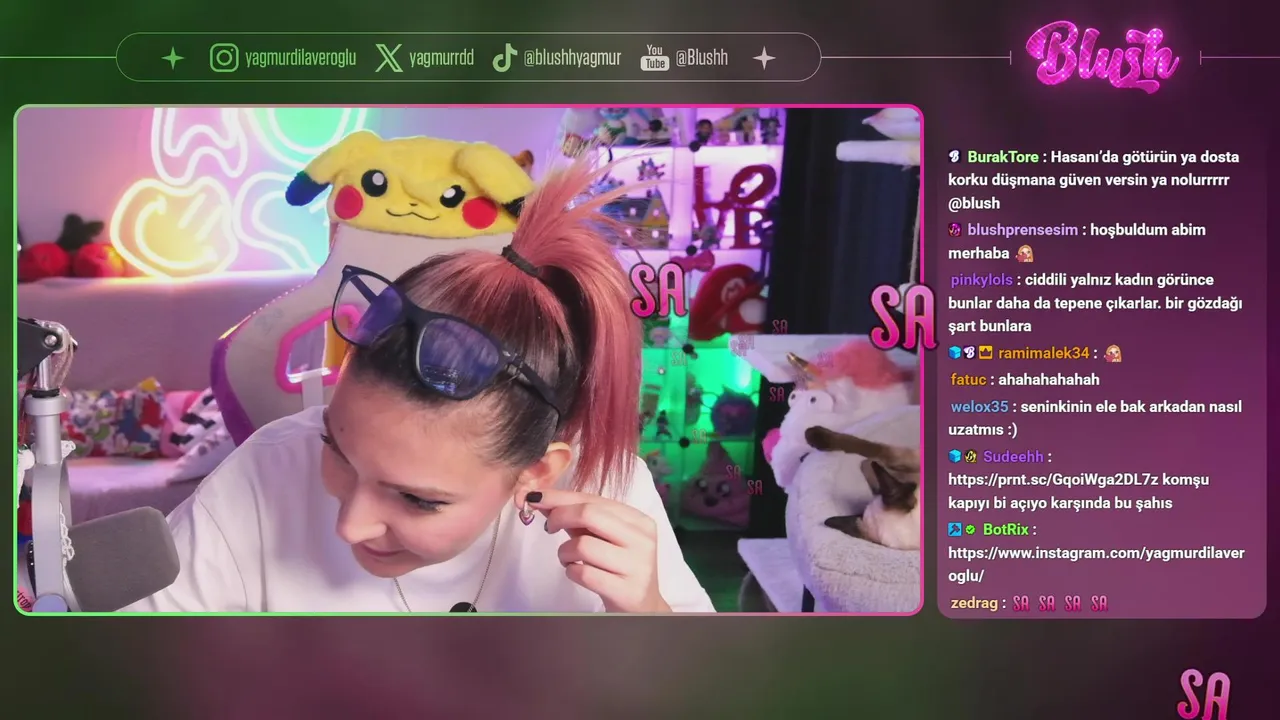The height and width of the screenshot is (720, 1280).
Task: Click the '@blush' mention in BurakTore's message
Action: (974, 203)
